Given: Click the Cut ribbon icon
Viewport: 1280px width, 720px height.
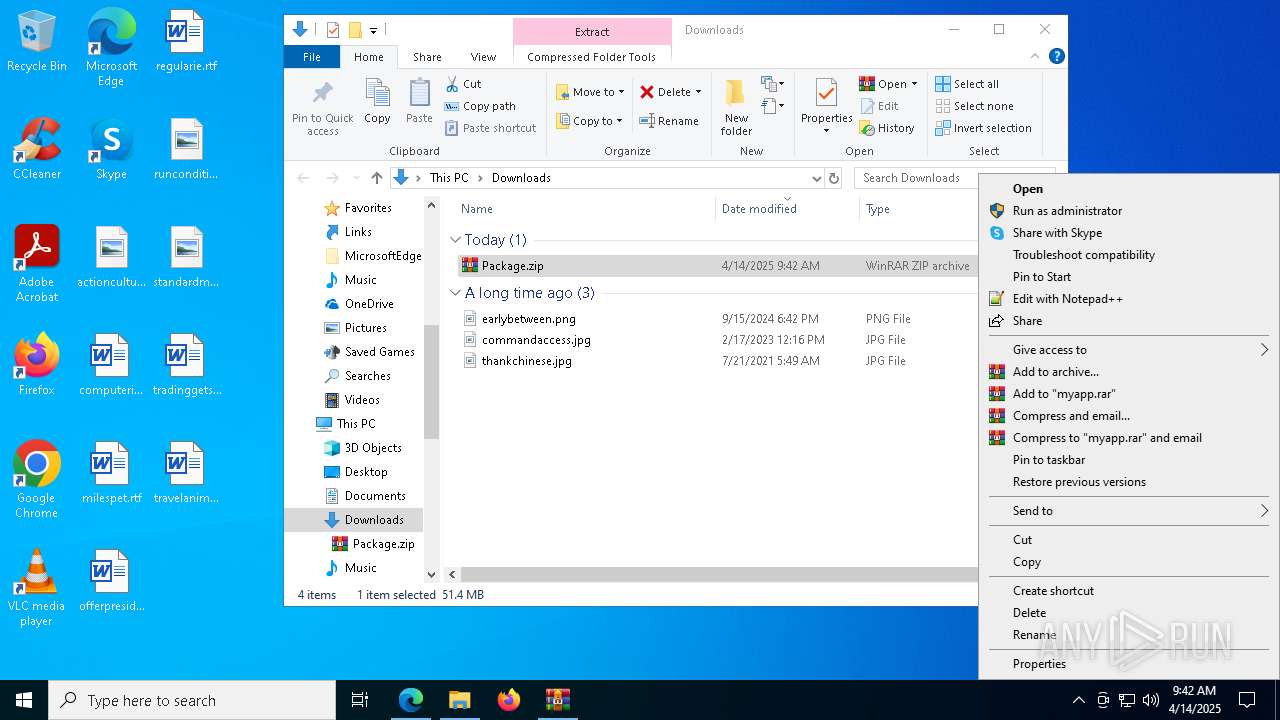Looking at the screenshot, I should [452, 84].
